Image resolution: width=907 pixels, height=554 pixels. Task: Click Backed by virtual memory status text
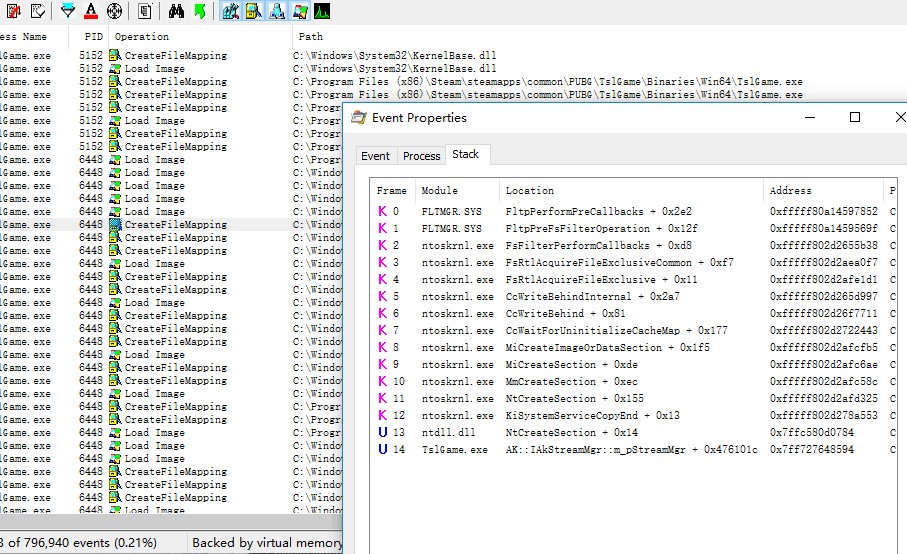pos(267,542)
